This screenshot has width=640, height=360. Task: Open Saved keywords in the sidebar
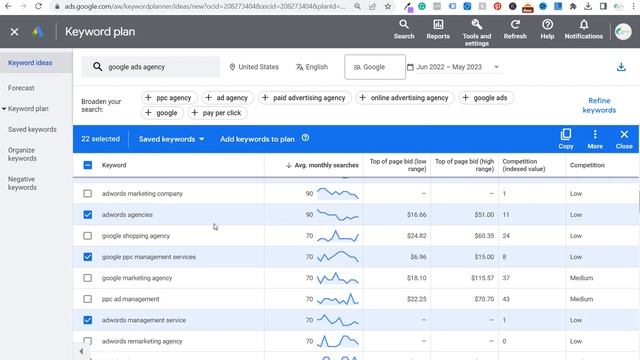pyautogui.click(x=32, y=129)
